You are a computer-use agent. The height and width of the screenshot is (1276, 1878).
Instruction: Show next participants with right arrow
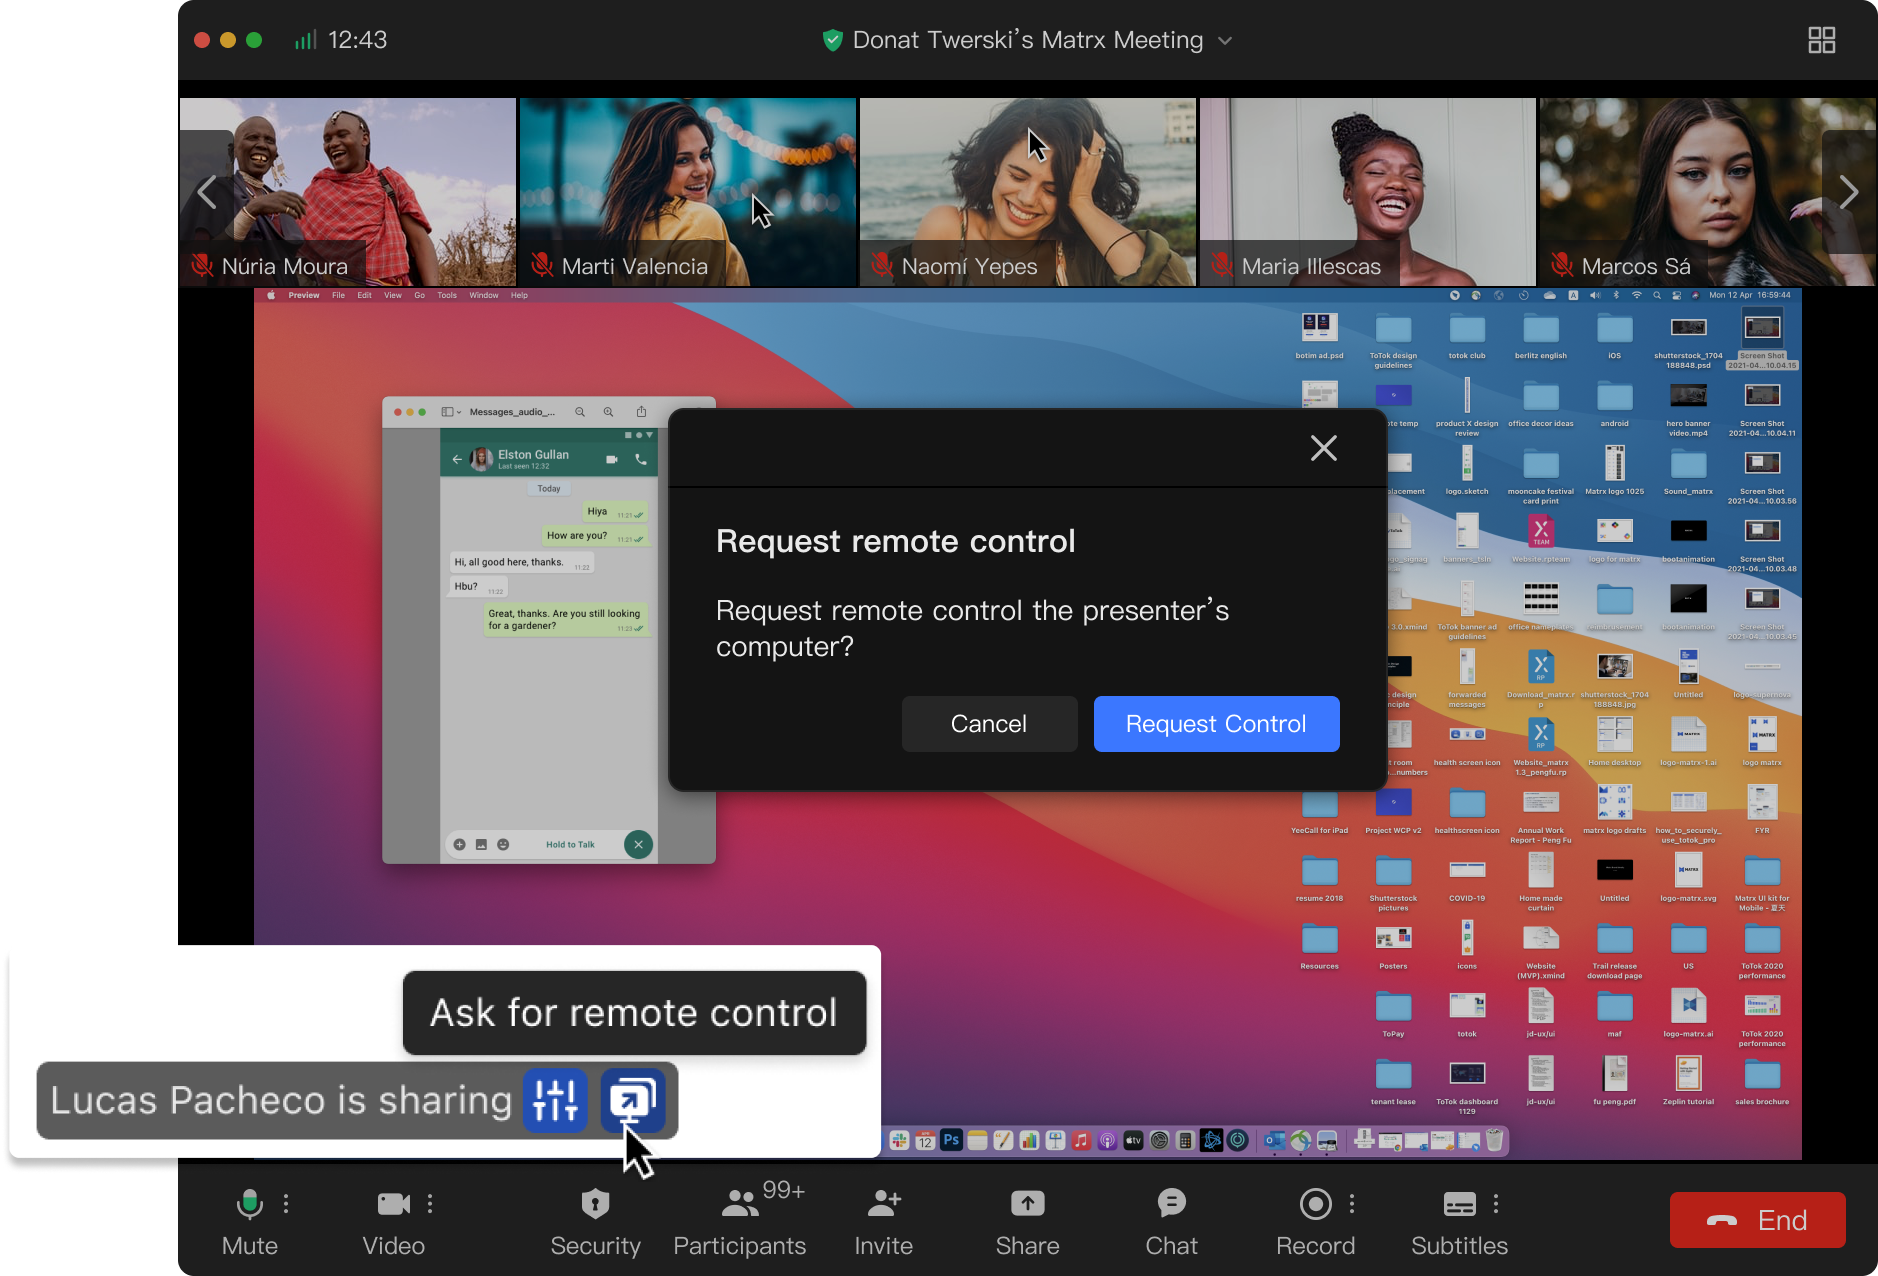(1848, 192)
